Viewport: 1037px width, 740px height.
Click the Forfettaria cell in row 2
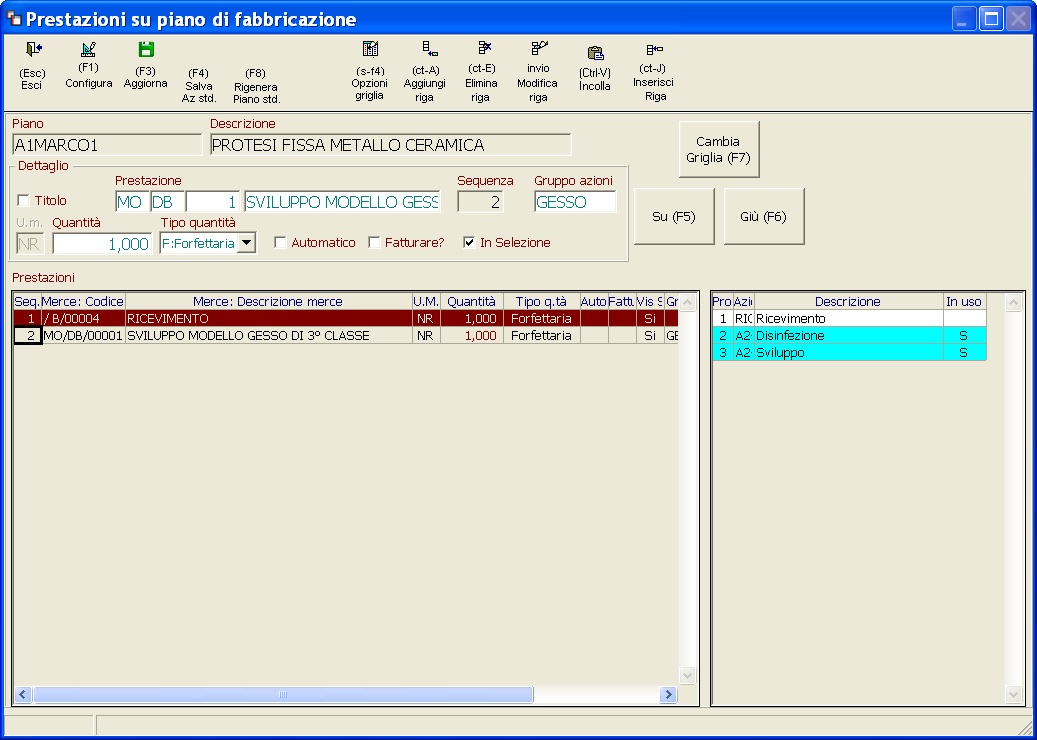pos(542,336)
